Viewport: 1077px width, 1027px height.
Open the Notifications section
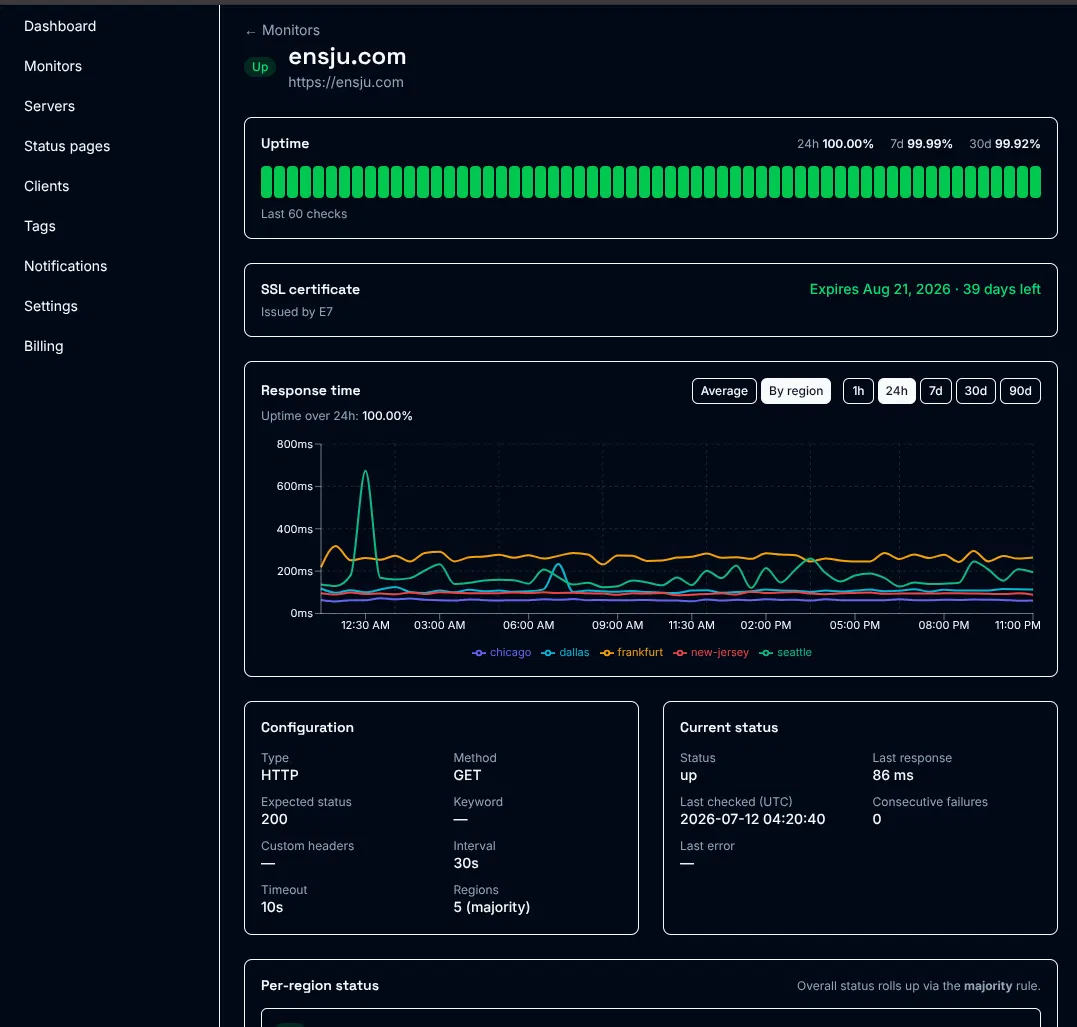(x=65, y=266)
